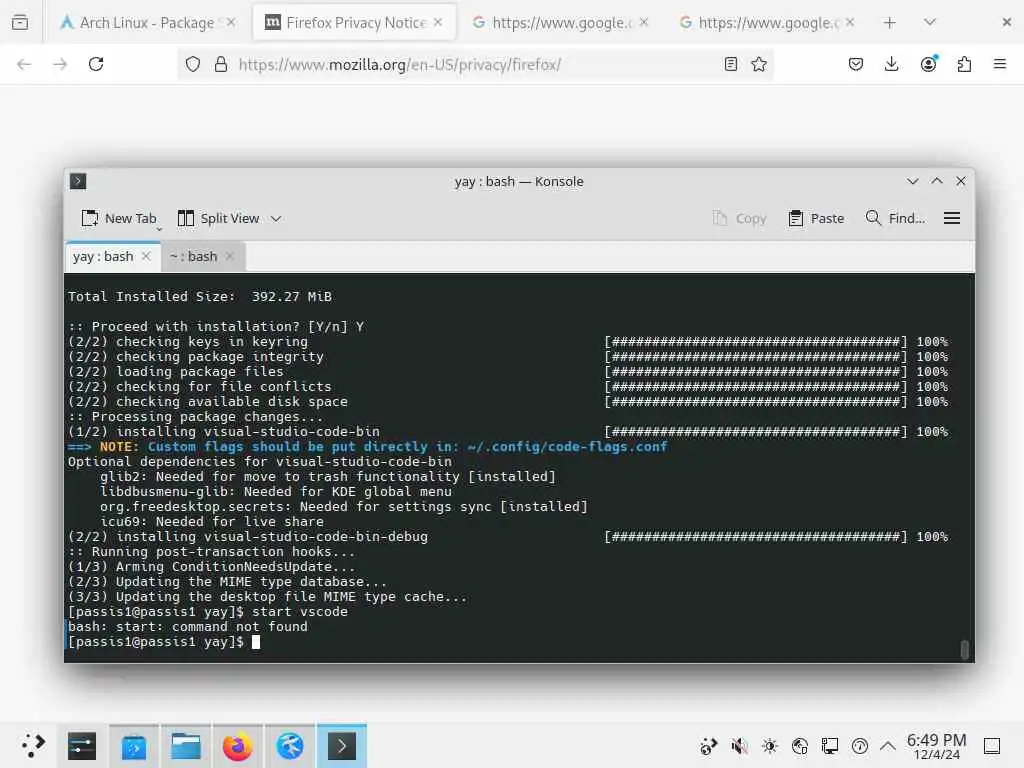Reload the current Firefox page
1024x768 pixels.
pyautogui.click(x=96, y=64)
